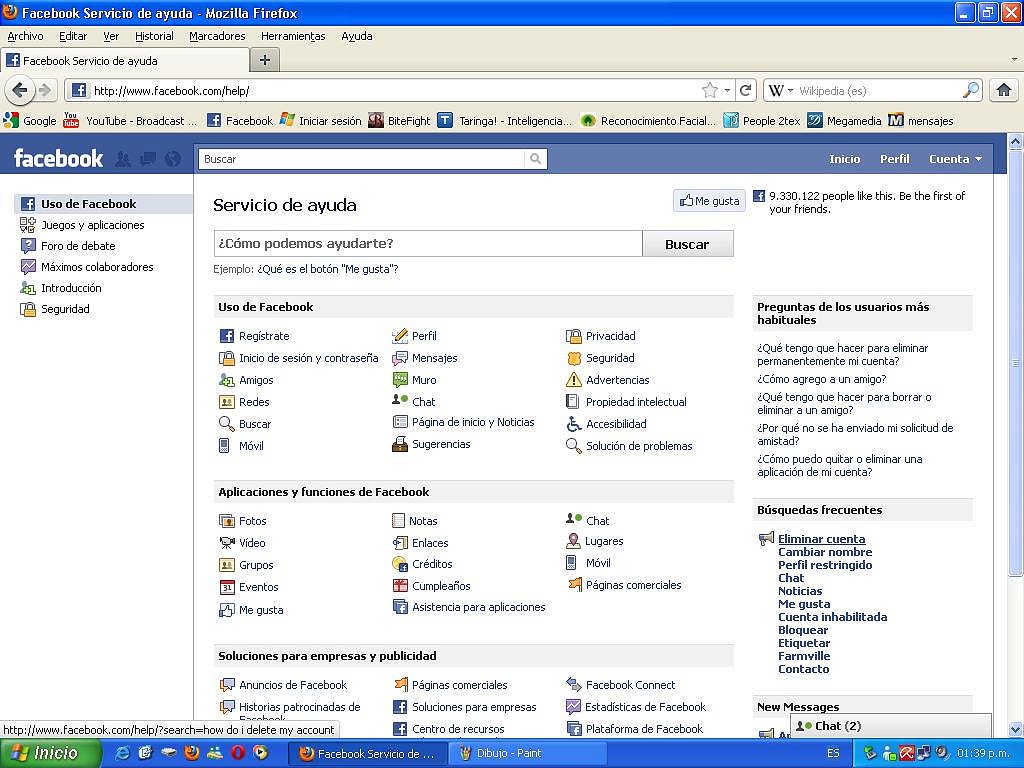Screen dimensions: 1024x768
Task: Click the Me gusta like button
Action: tap(709, 200)
